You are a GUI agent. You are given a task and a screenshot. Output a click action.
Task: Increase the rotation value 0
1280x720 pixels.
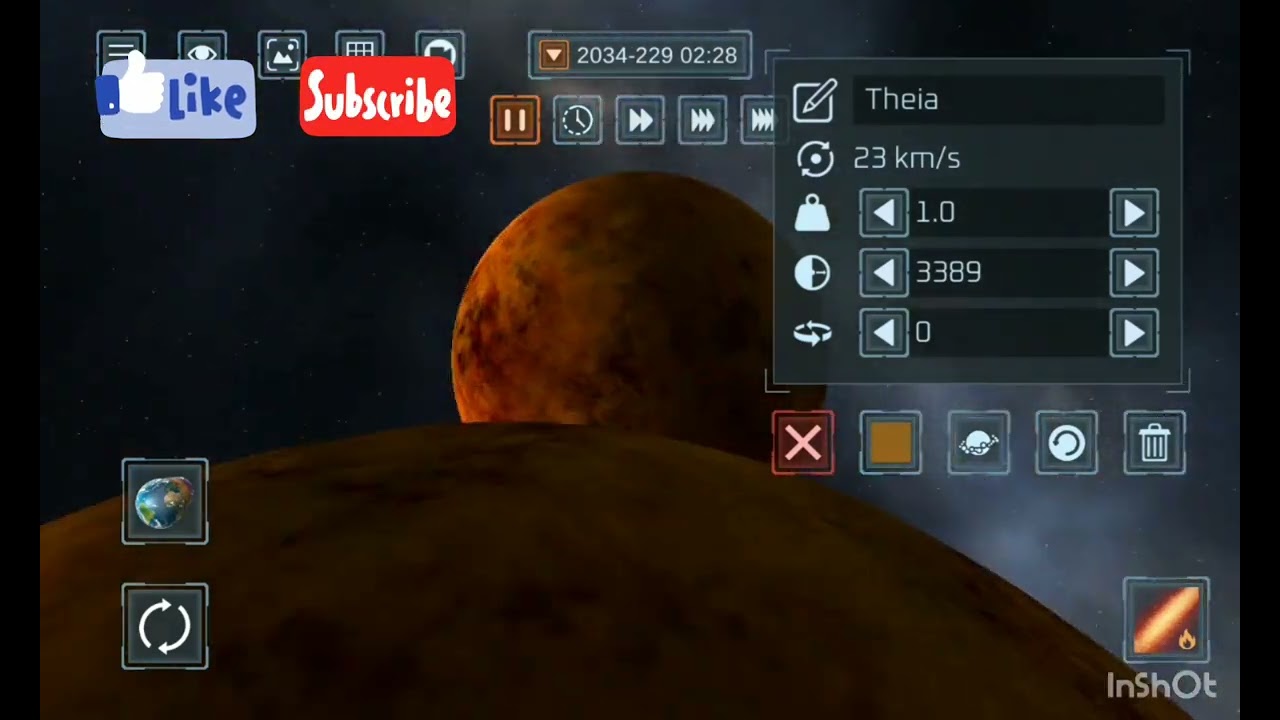(x=1134, y=333)
